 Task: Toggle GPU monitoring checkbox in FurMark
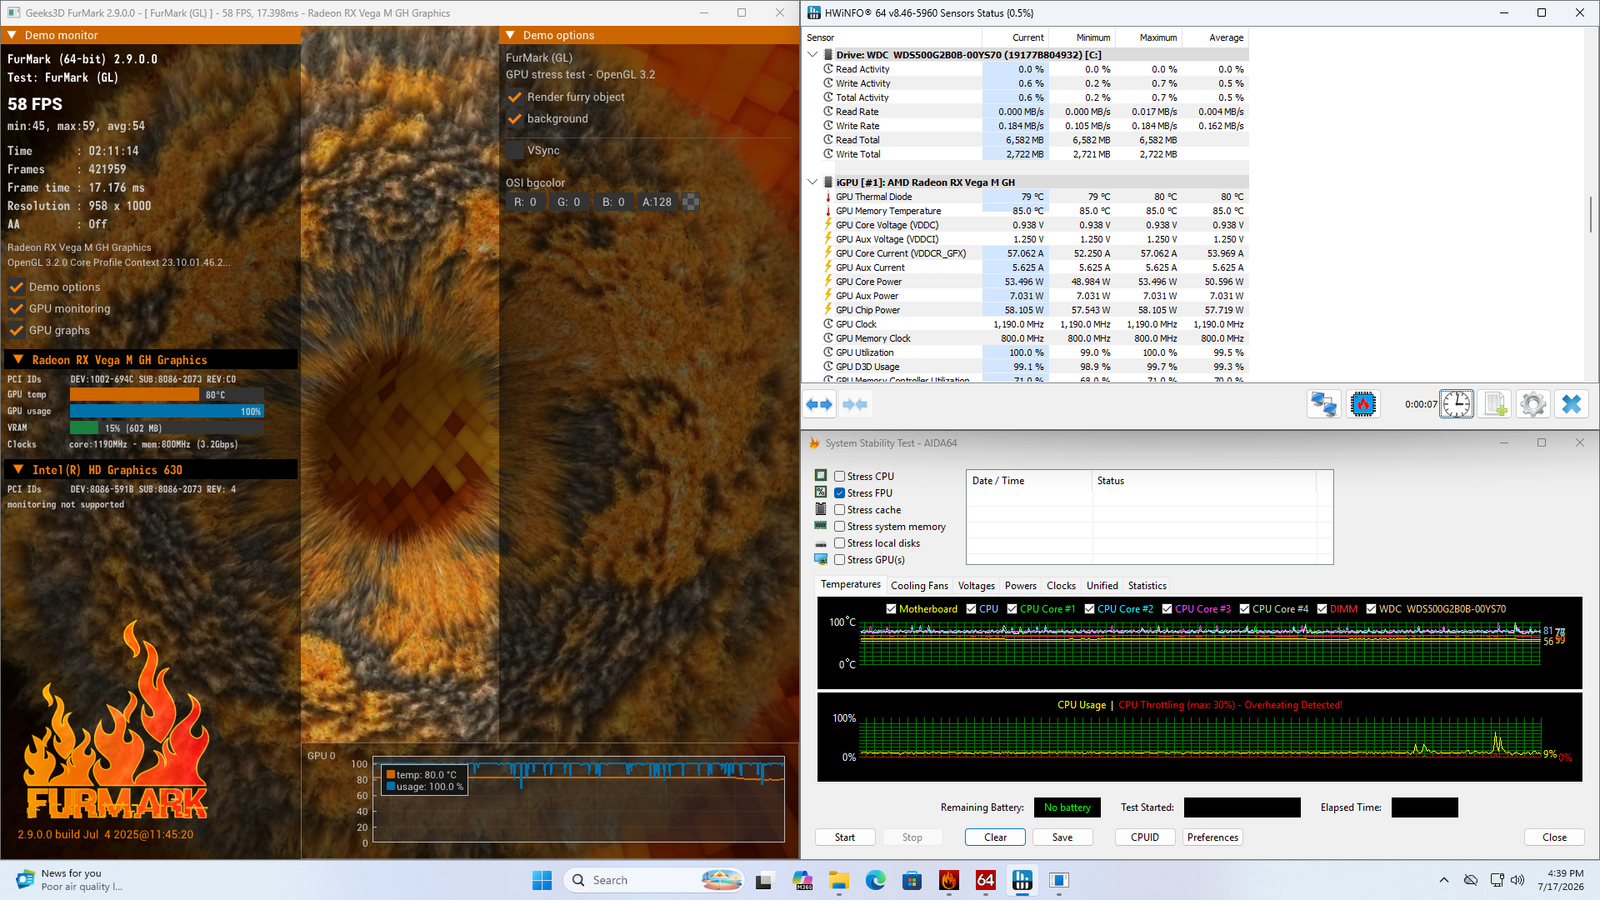click(x=16, y=309)
